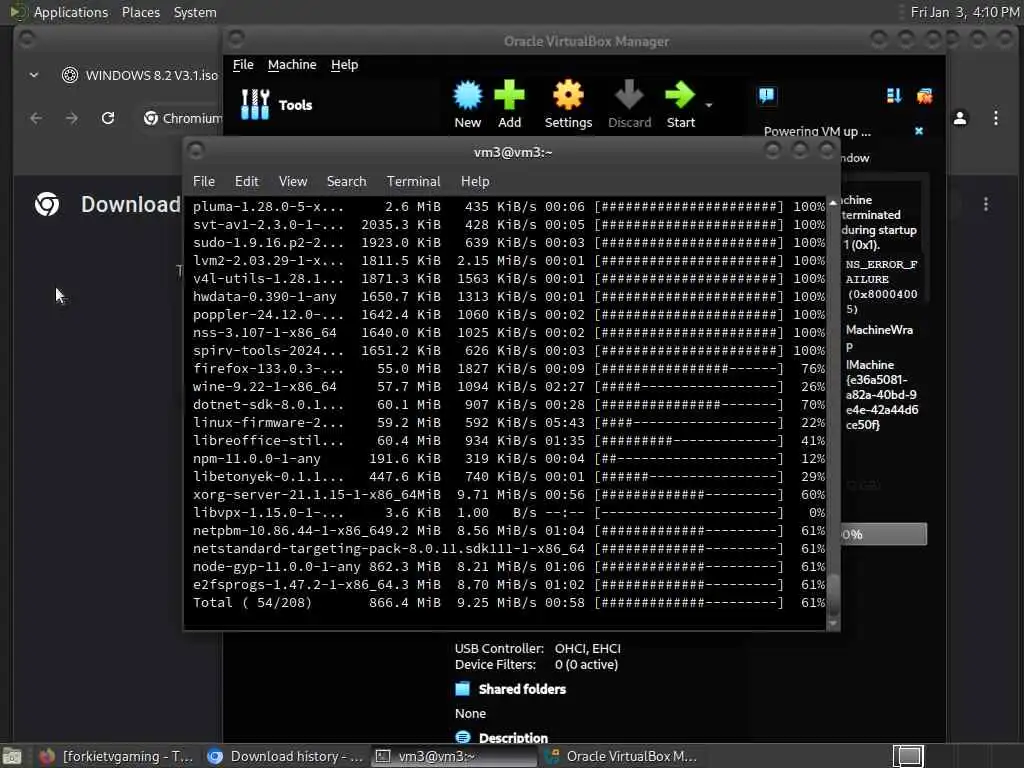Click the New VM icon in VirtualBox

pyautogui.click(x=468, y=104)
